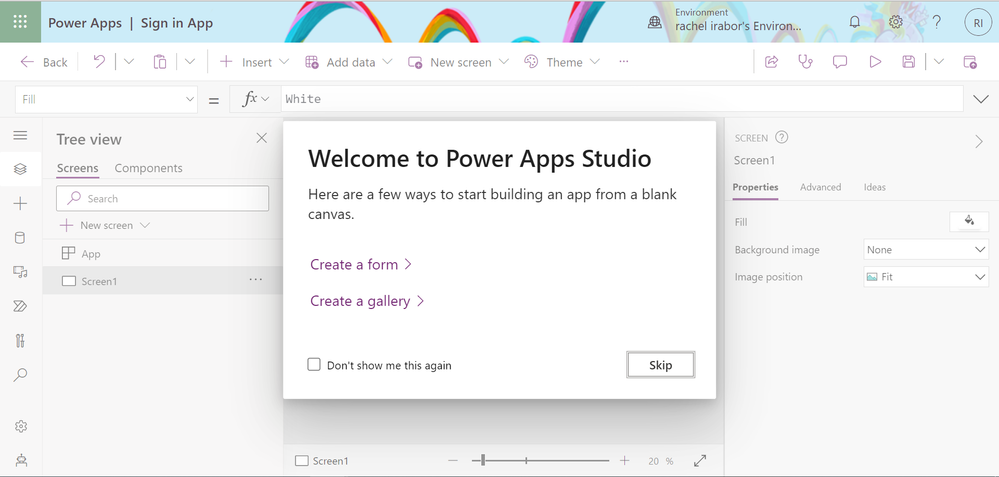Open the App checker stethoscope icon

(x=806, y=62)
